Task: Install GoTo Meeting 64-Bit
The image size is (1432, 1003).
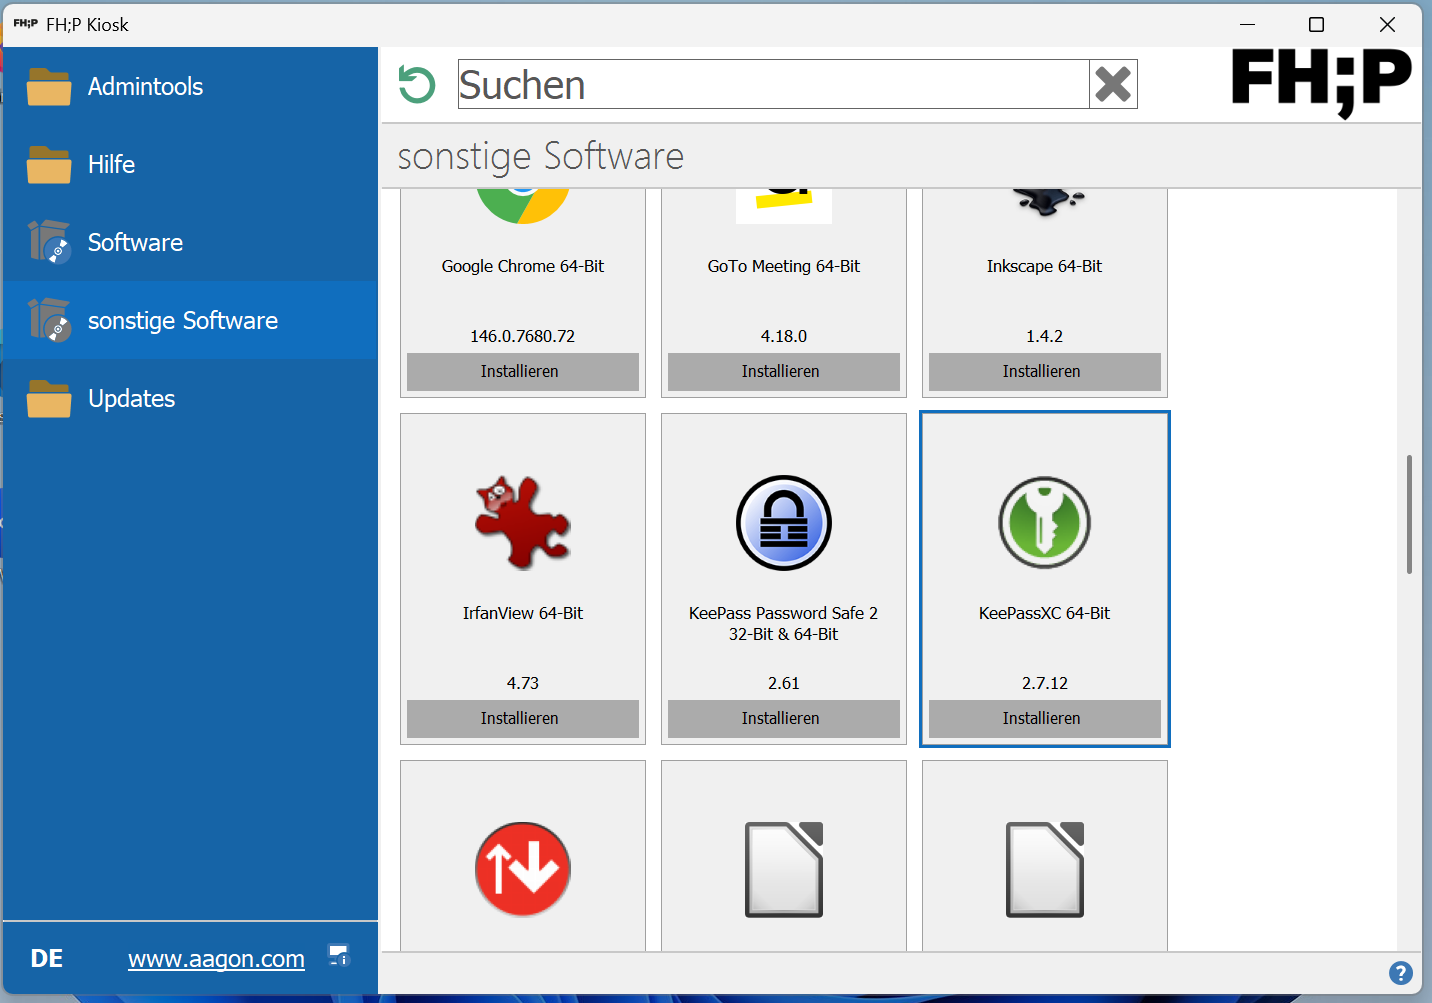Action: pos(783,371)
